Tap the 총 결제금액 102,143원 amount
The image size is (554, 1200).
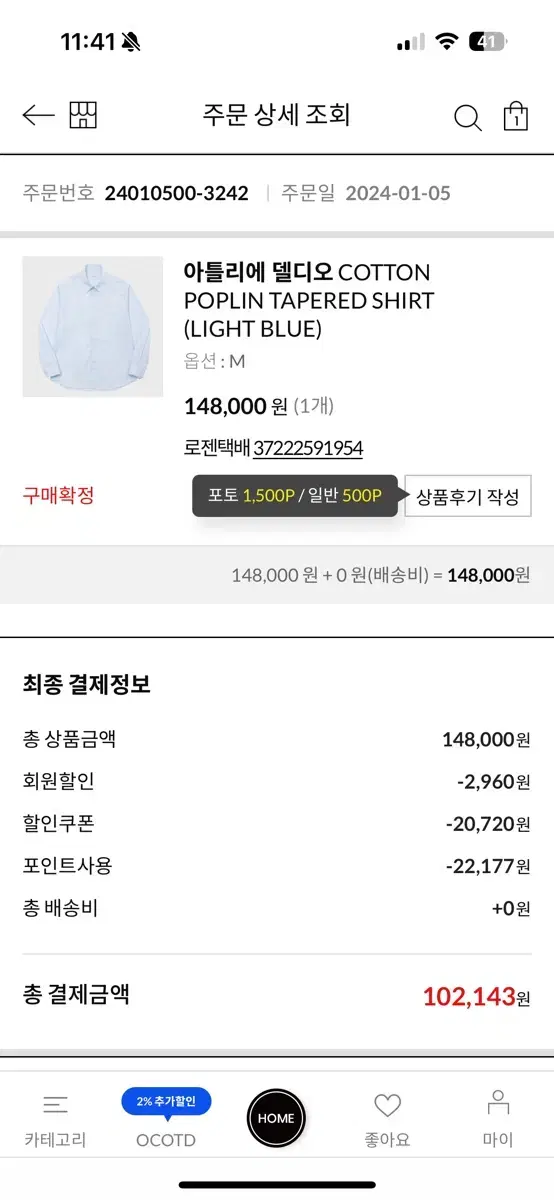(476, 996)
